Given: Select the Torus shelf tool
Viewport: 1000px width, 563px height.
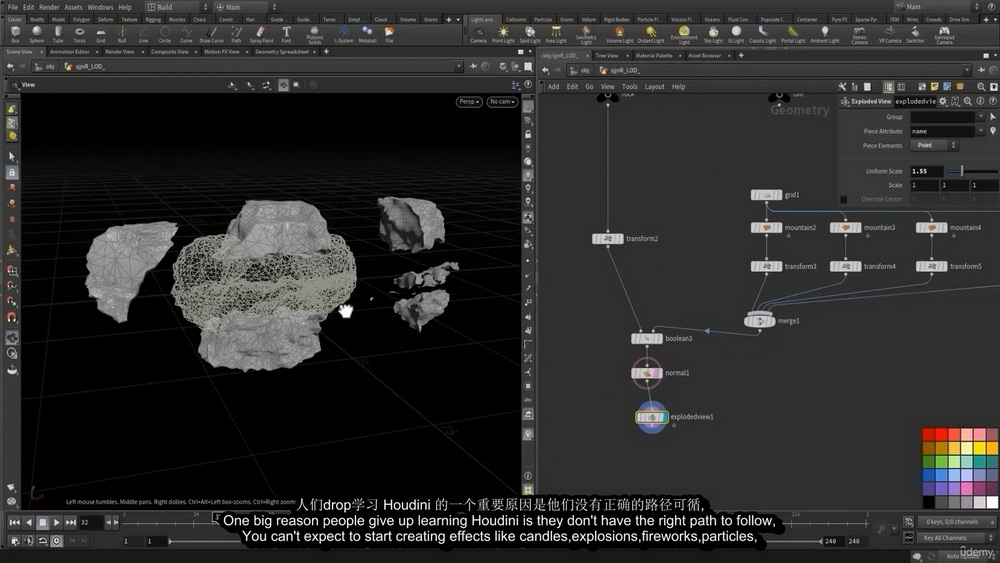Looking at the screenshot, I should point(79,34).
